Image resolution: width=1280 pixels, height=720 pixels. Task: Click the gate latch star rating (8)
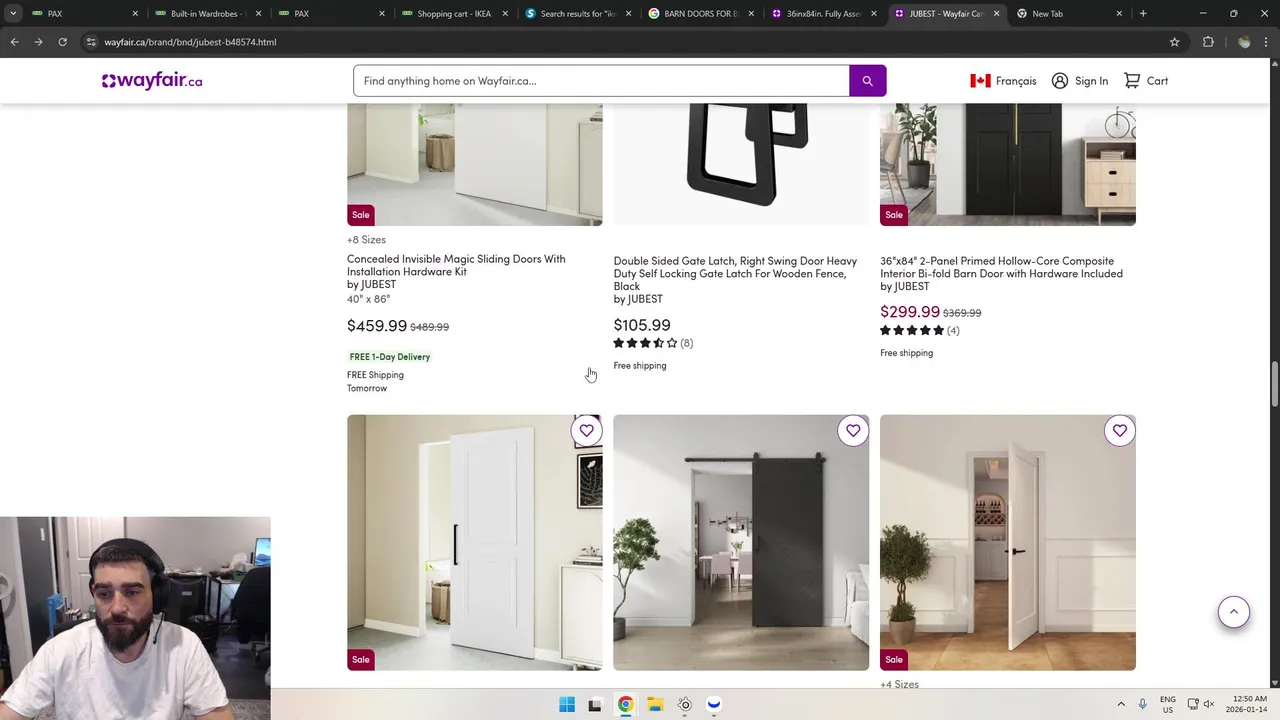tap(653, 343)
